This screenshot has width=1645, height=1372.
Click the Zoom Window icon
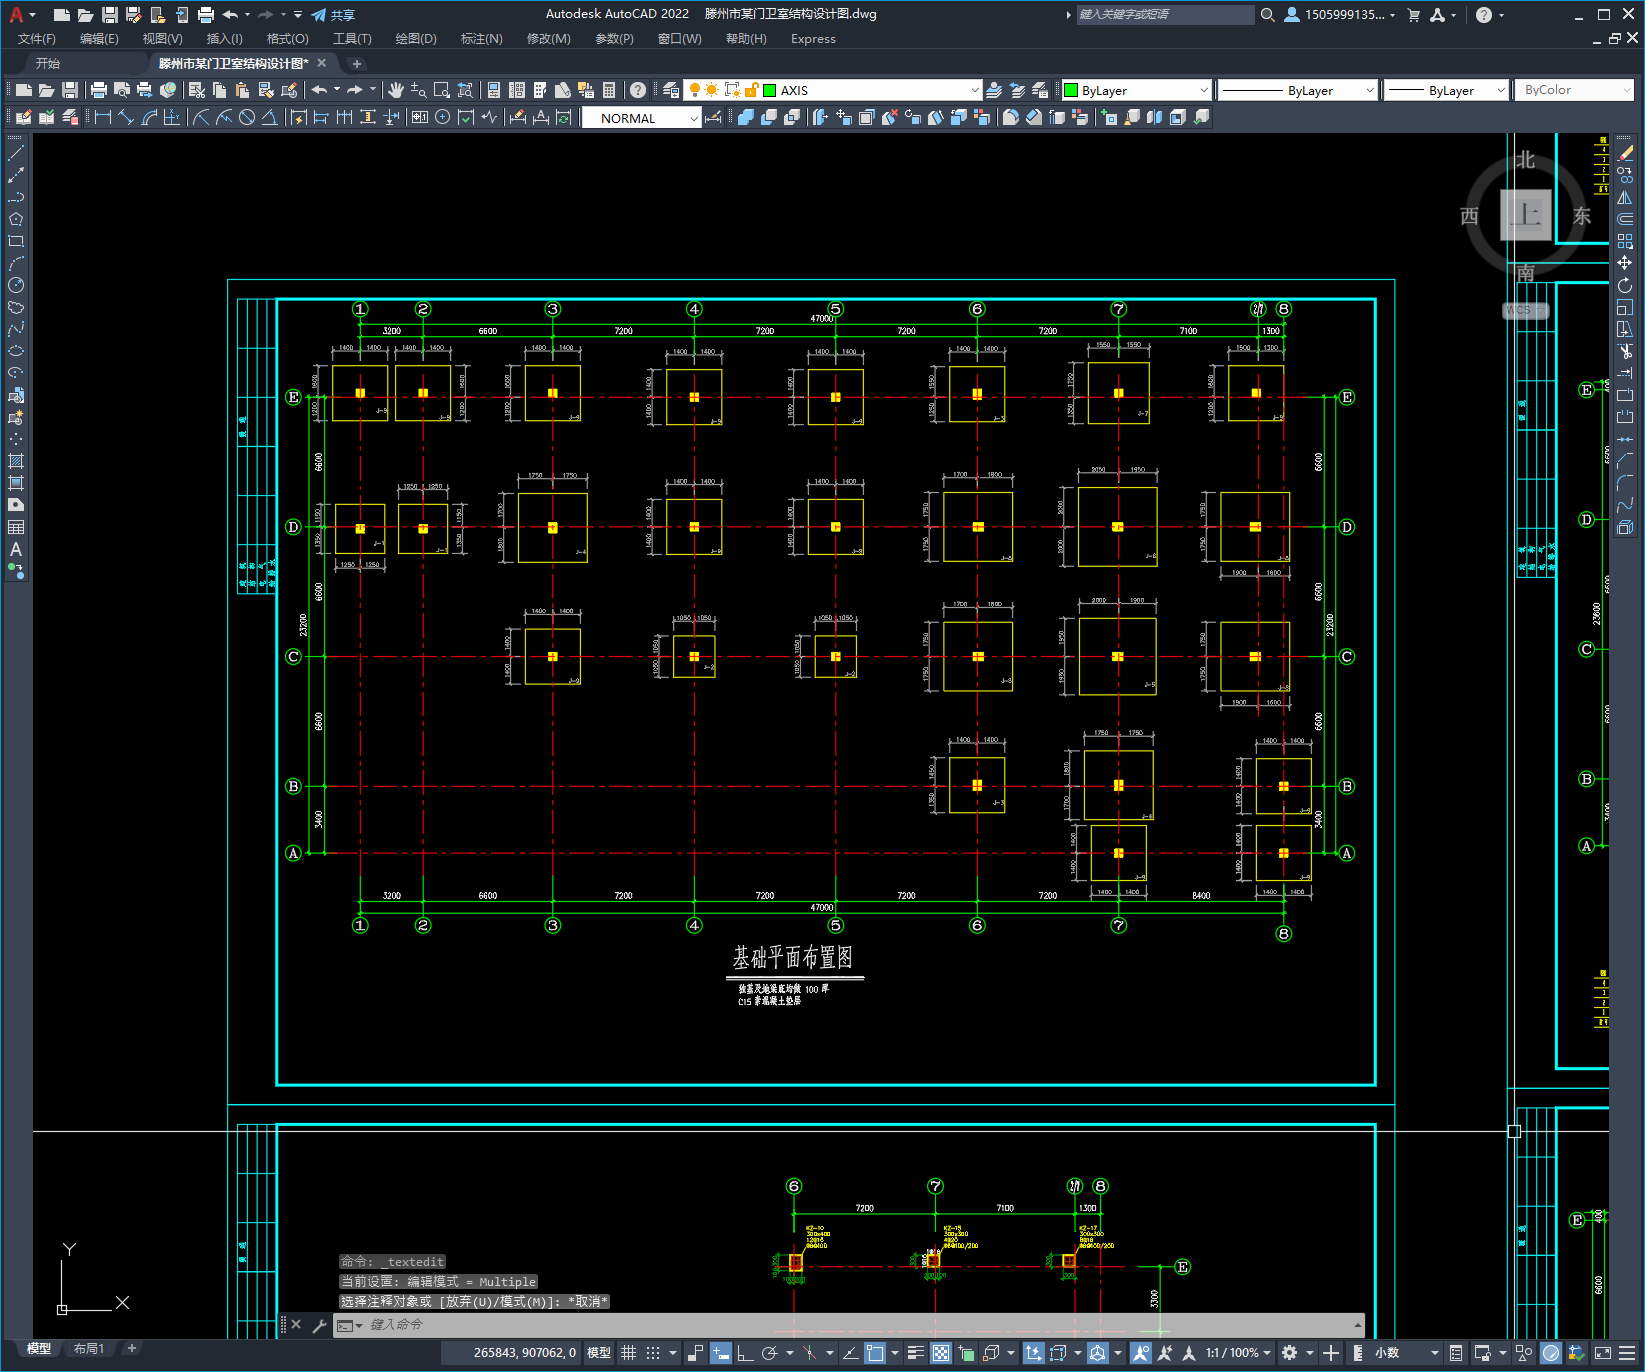441,90
